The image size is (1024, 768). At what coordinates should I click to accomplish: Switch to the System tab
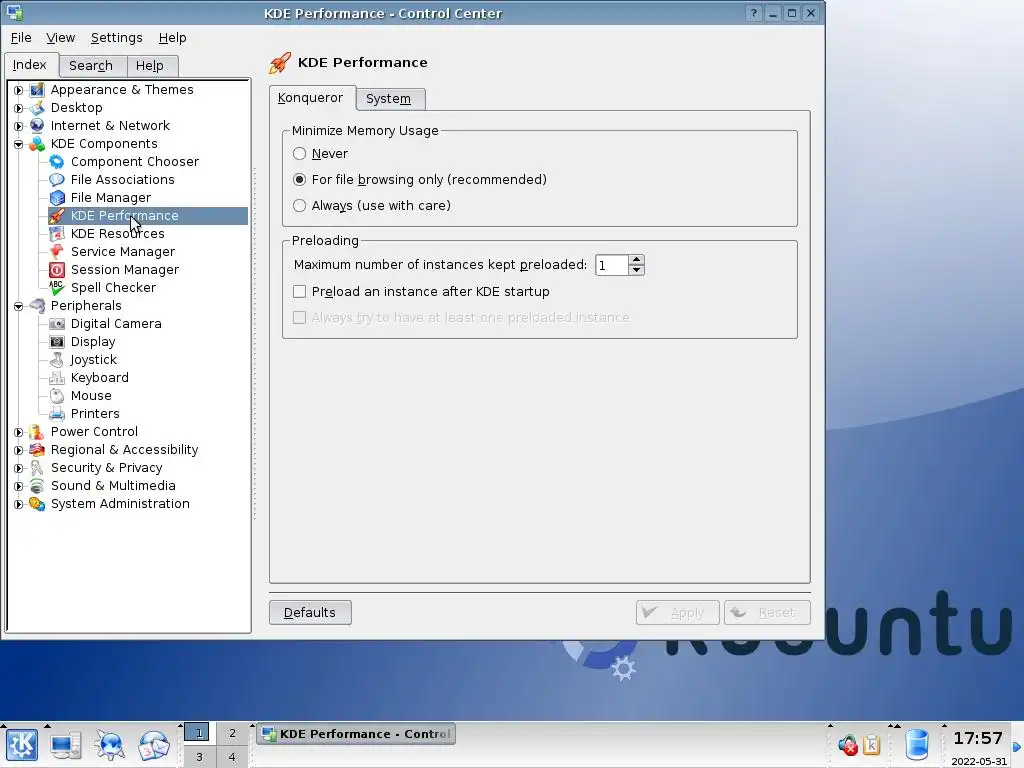point(389,99)
